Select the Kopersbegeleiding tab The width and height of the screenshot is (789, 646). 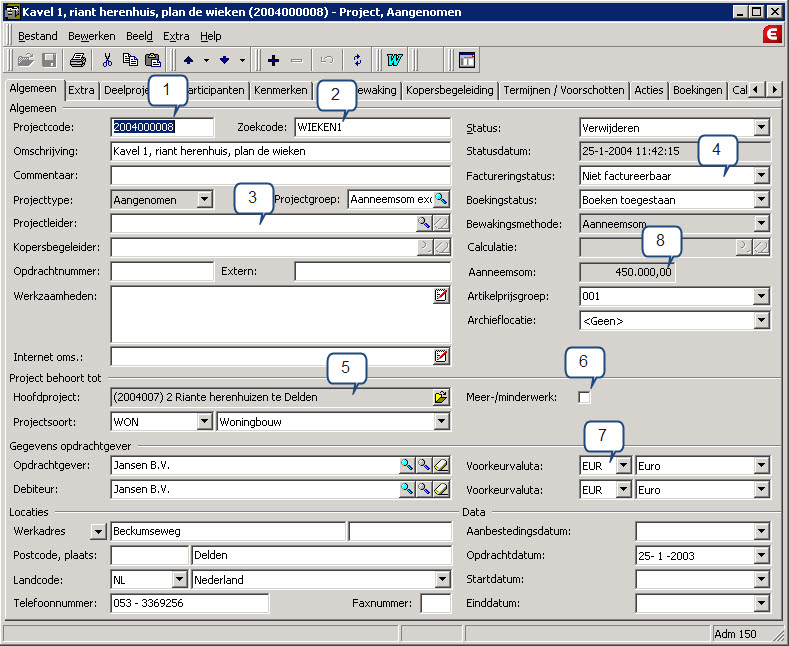coord(449,90)
